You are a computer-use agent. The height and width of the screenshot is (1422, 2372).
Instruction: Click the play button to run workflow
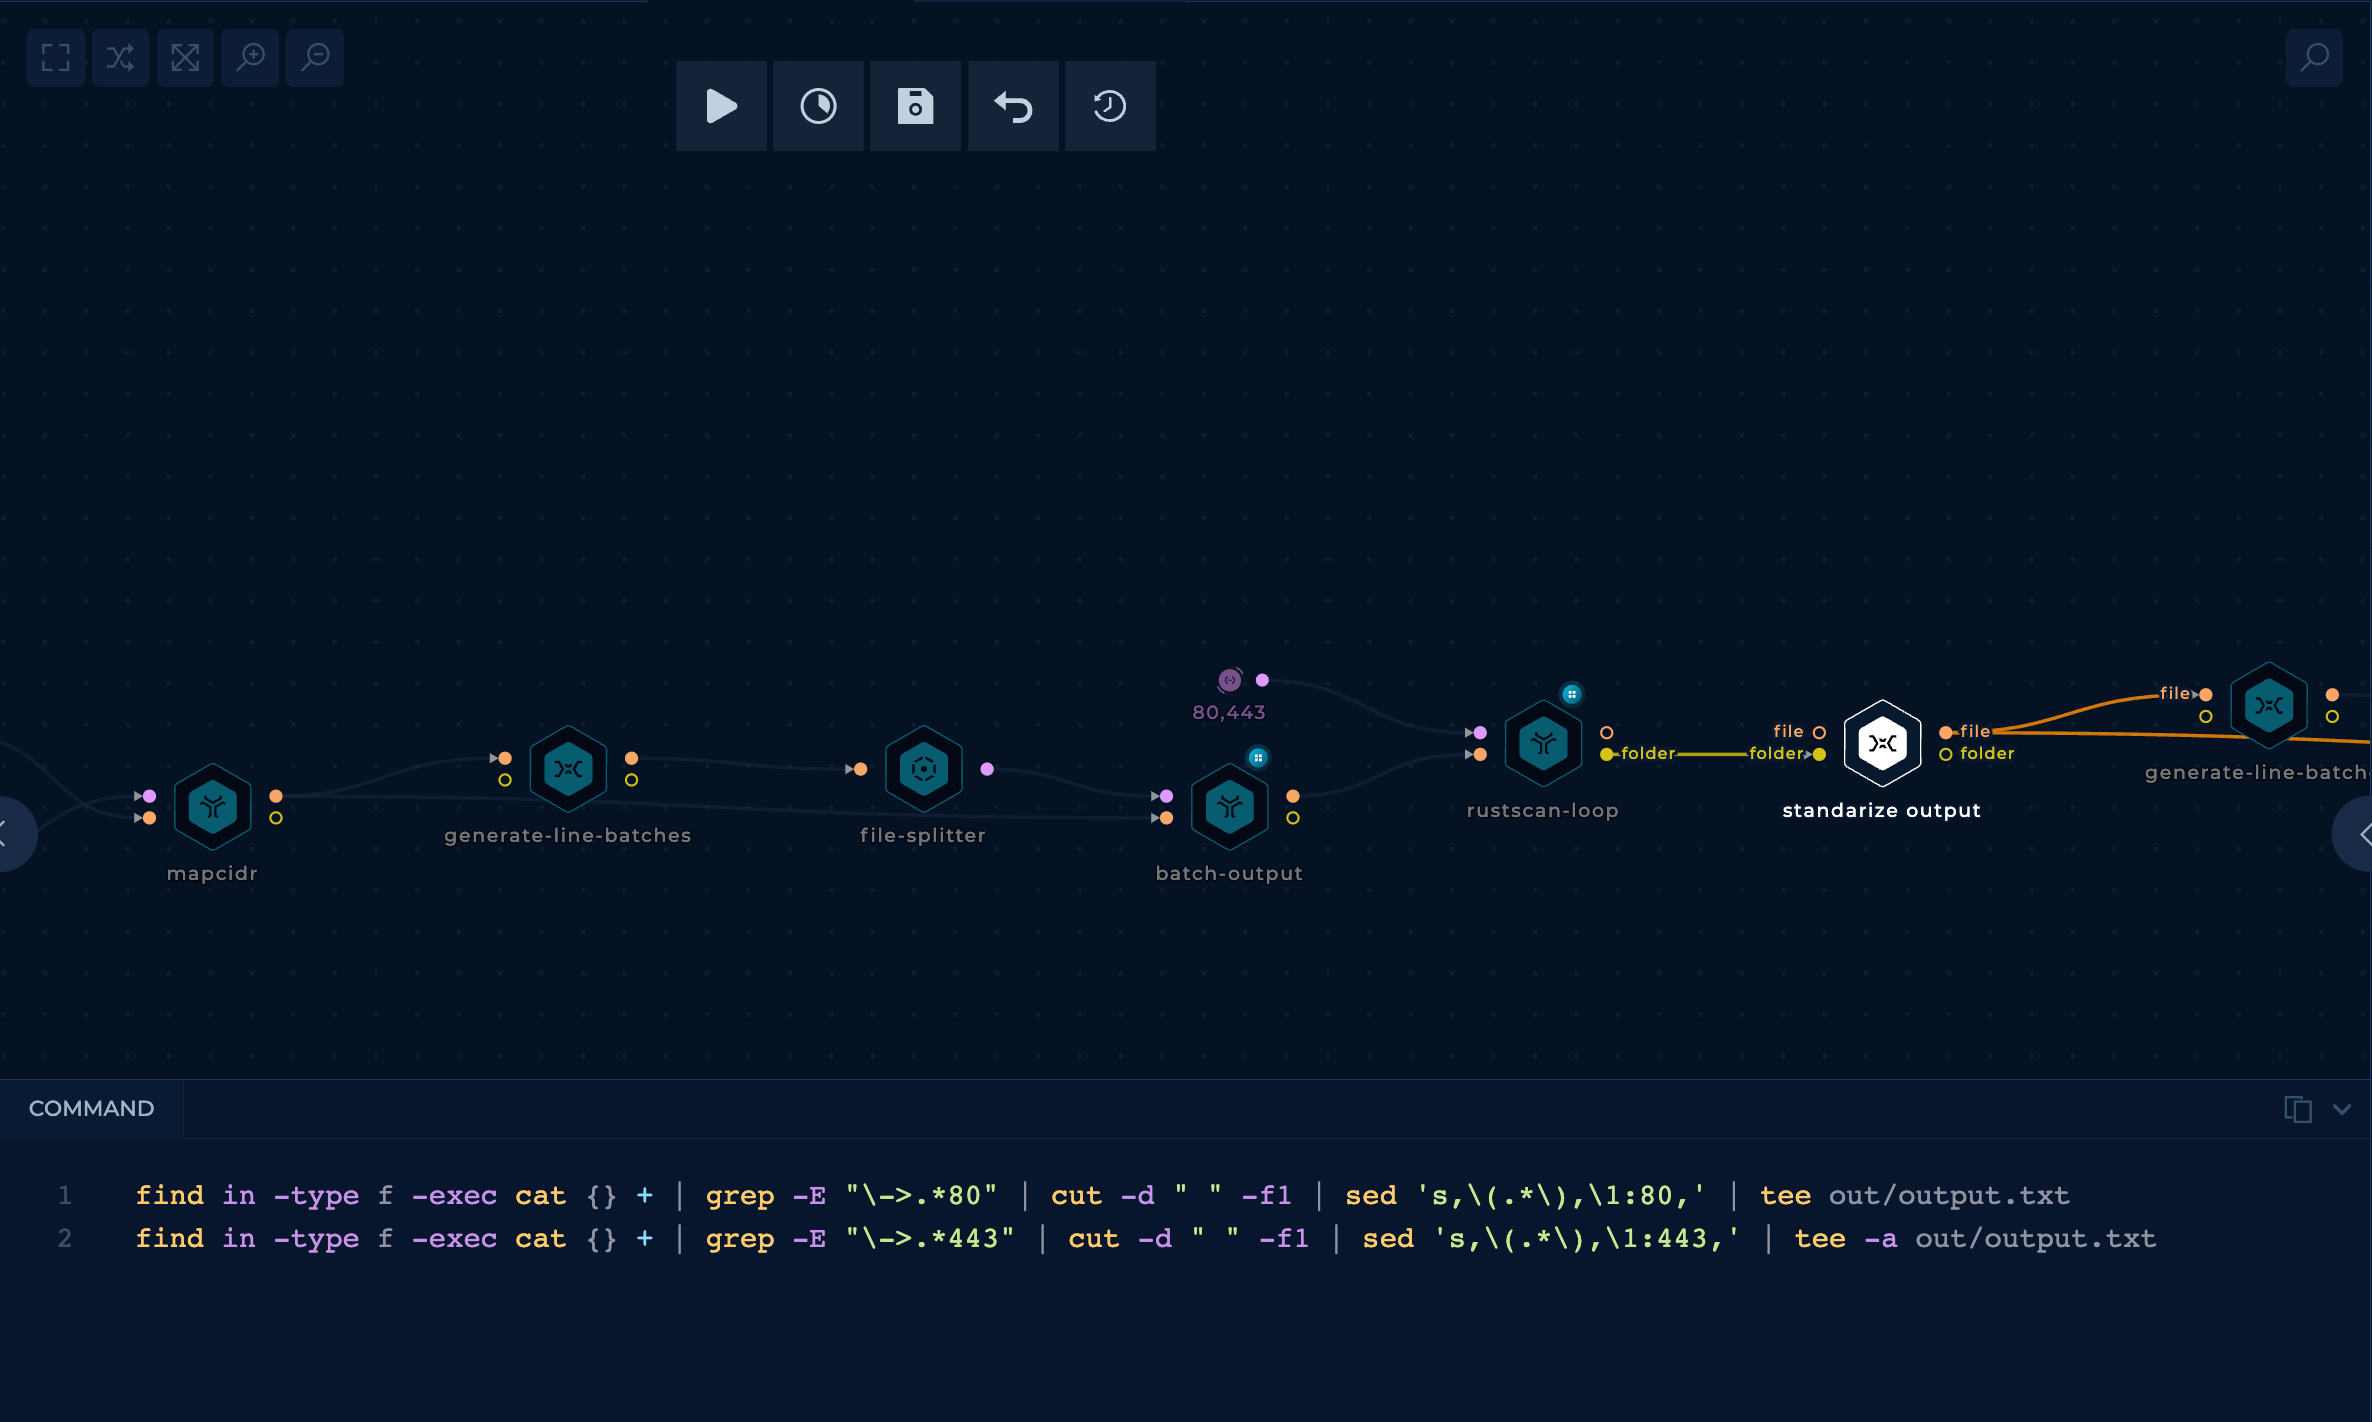coord(721,105)
